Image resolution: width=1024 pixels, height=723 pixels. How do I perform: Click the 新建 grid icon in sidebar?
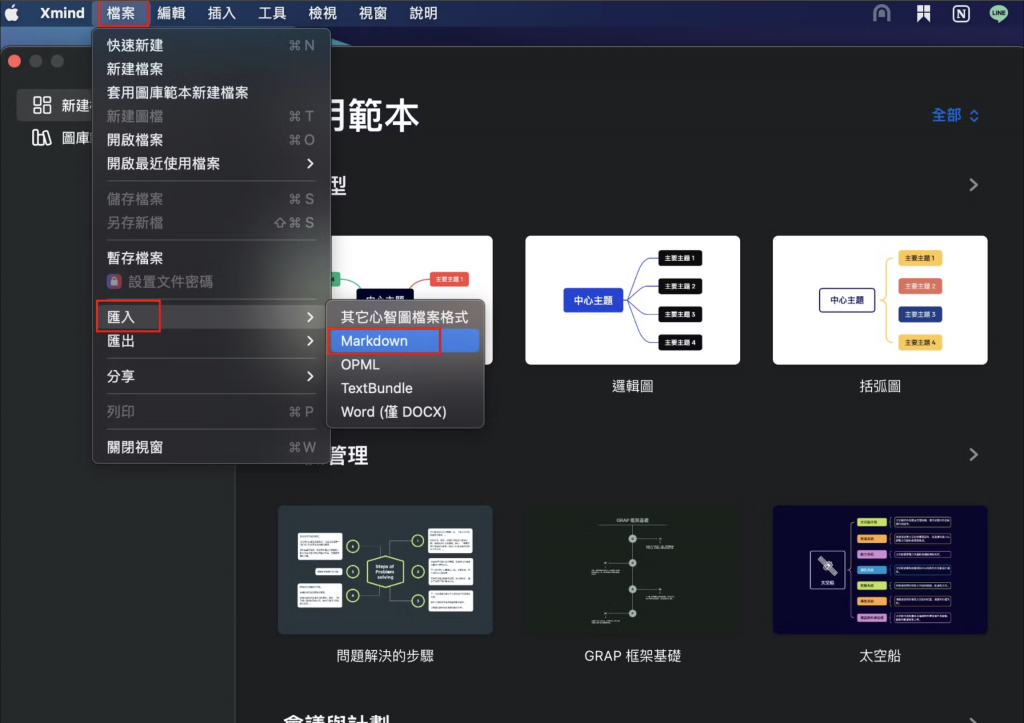click(42, 105)
